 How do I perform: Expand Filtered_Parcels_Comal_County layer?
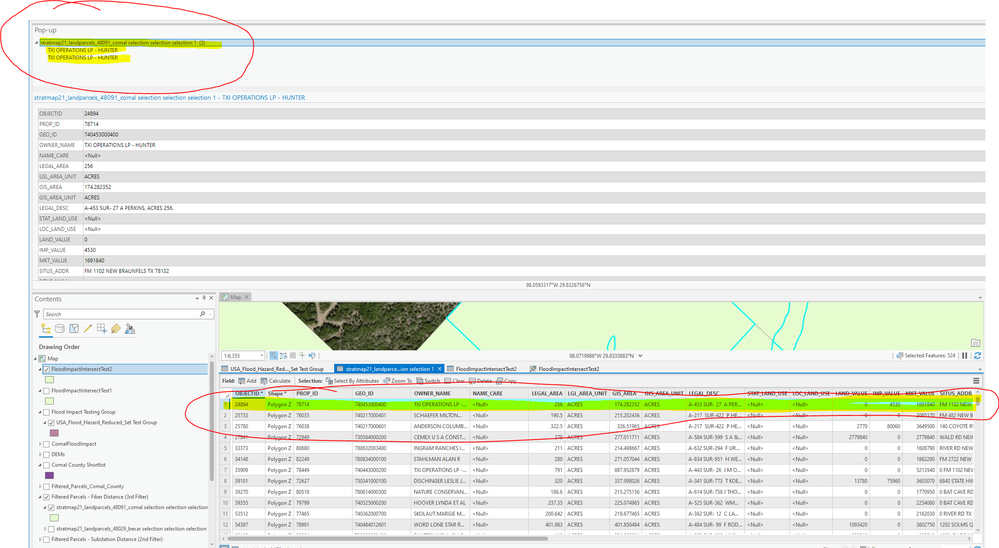pyautogui.click(x=40, y=486)
